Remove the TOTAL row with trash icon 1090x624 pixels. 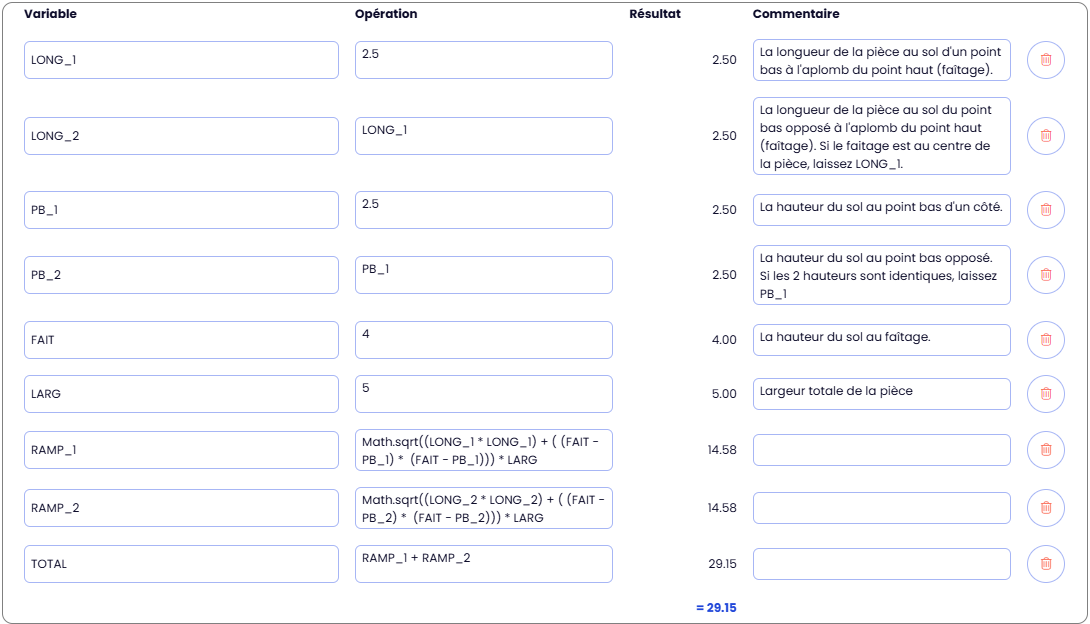1045,564
